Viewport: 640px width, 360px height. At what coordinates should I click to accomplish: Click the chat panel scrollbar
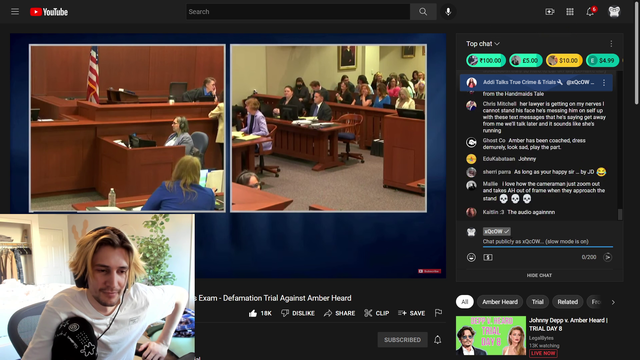click(620, 214)
